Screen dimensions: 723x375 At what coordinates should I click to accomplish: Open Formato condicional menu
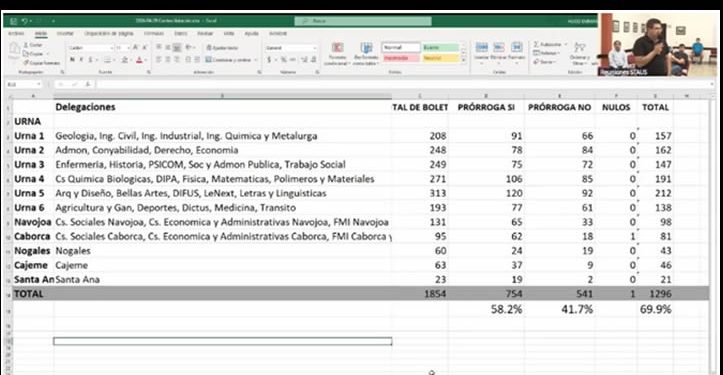tap(337, 54)
